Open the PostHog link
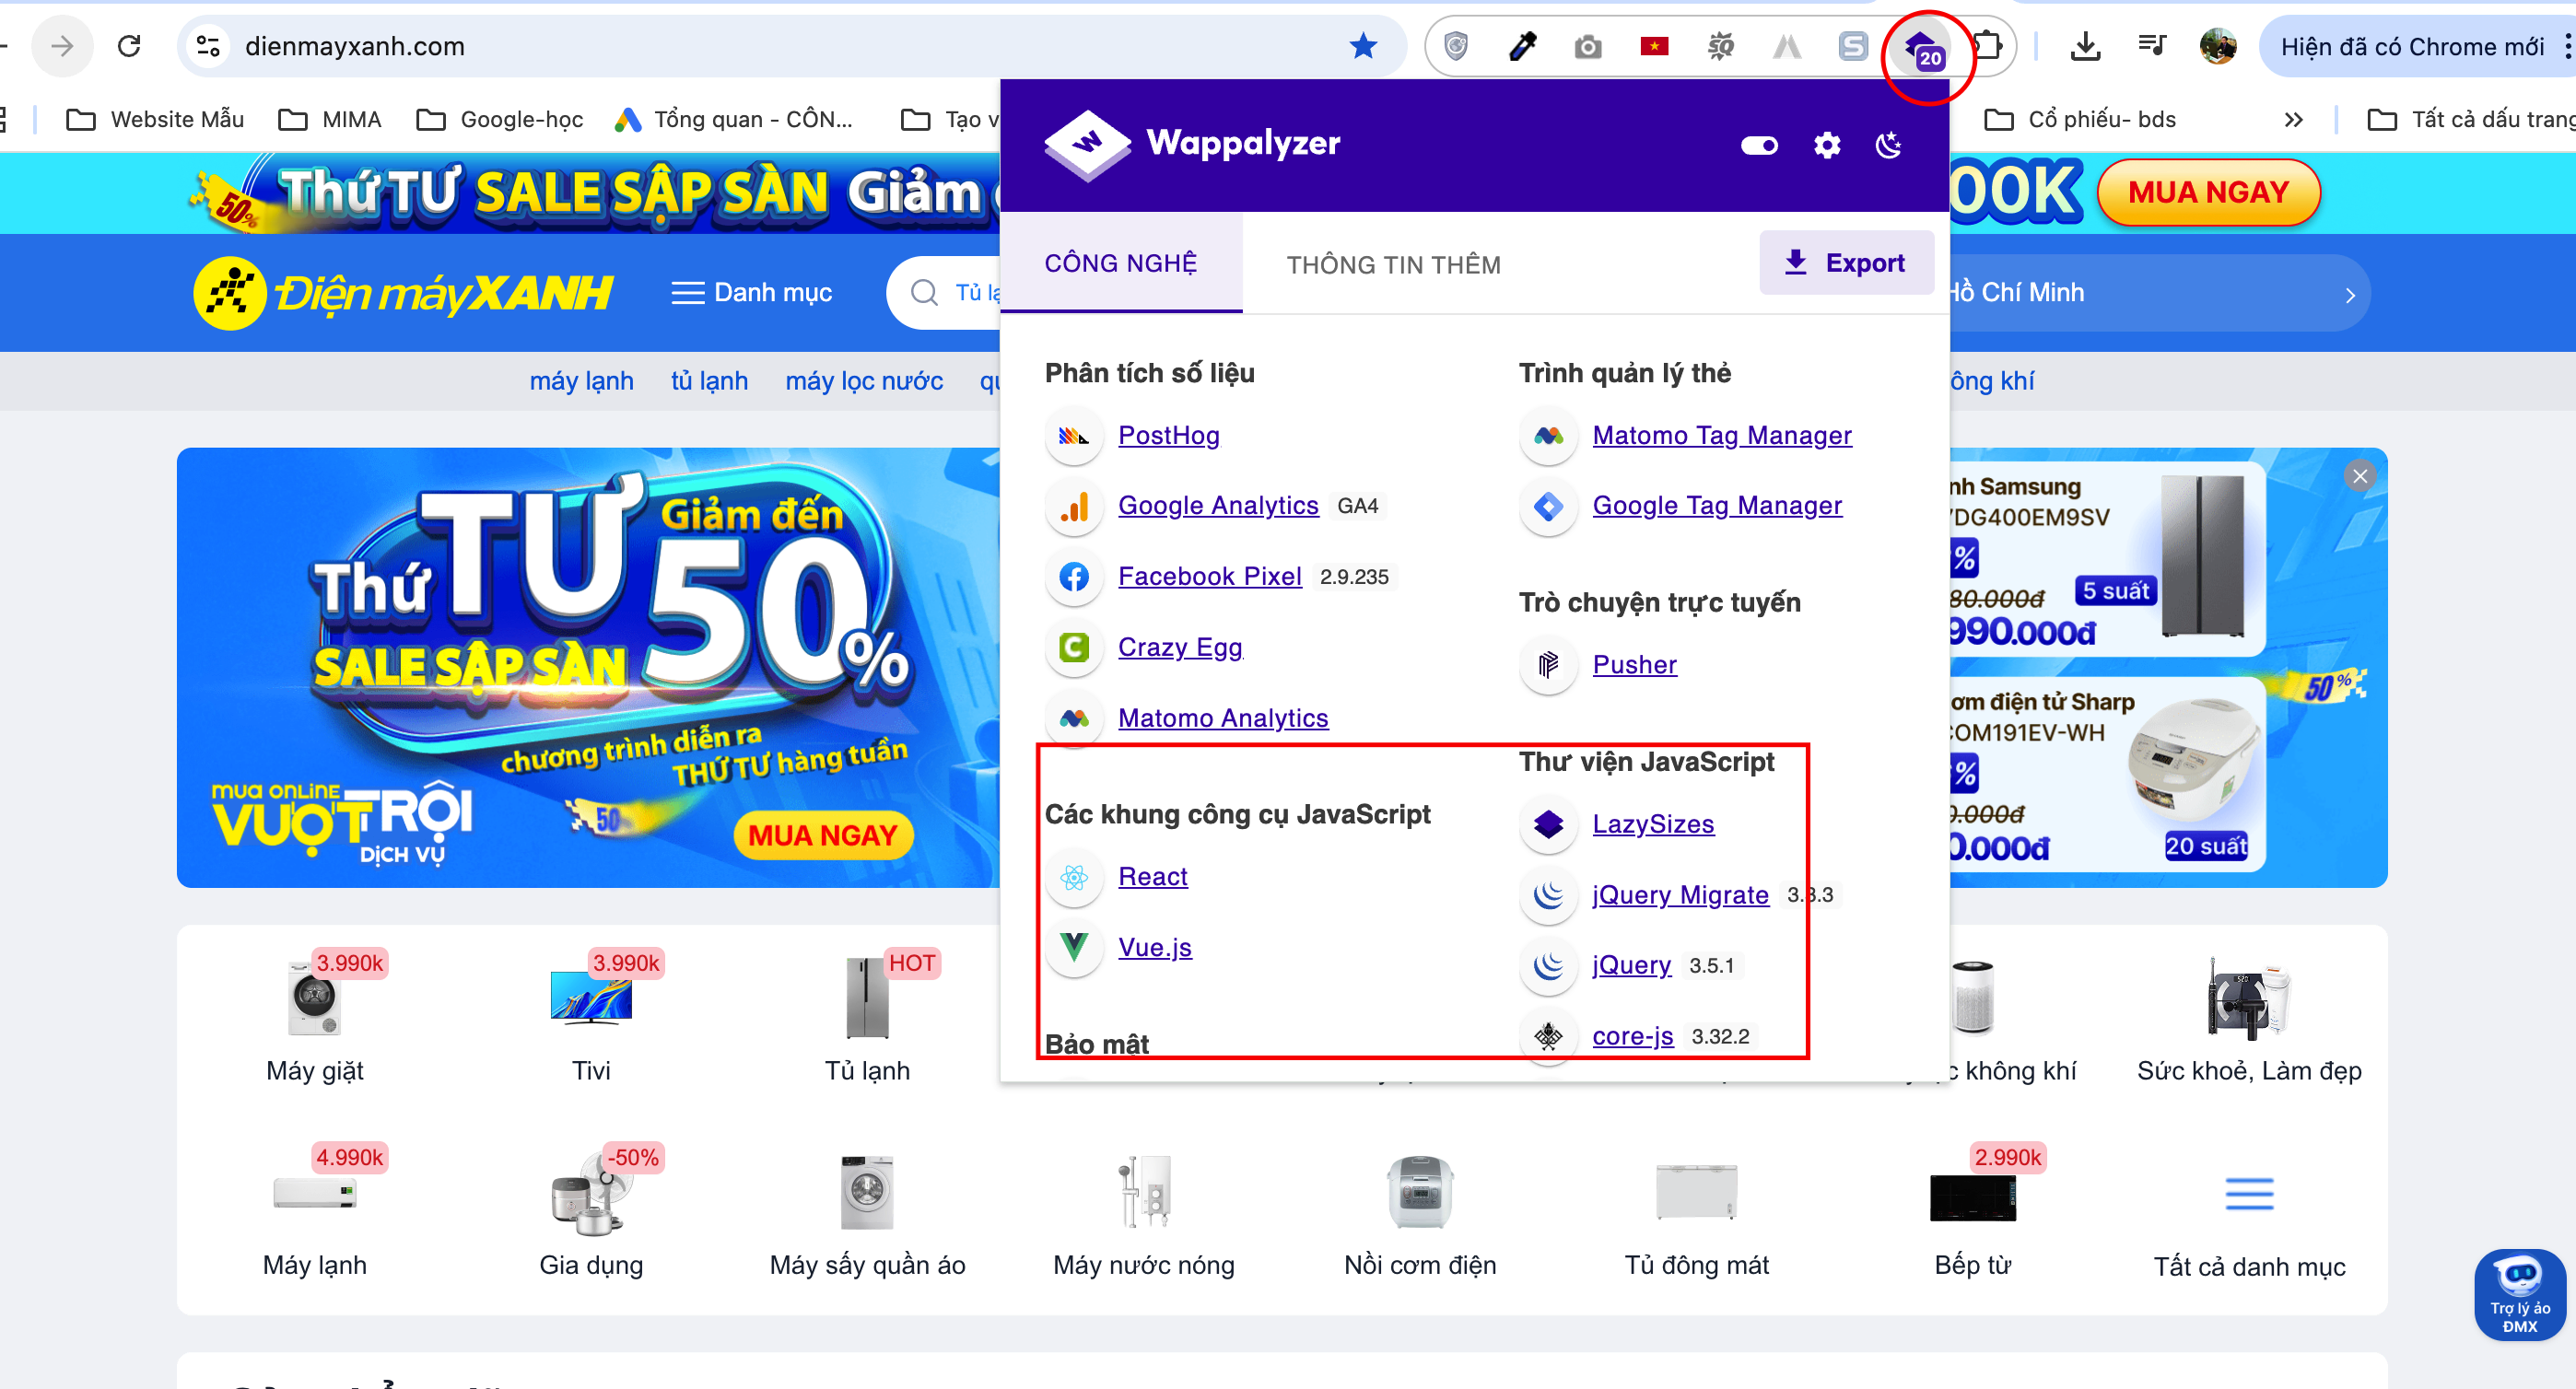The image size is (2576, 1389). pyautogui.click(x=1168, y=435)
